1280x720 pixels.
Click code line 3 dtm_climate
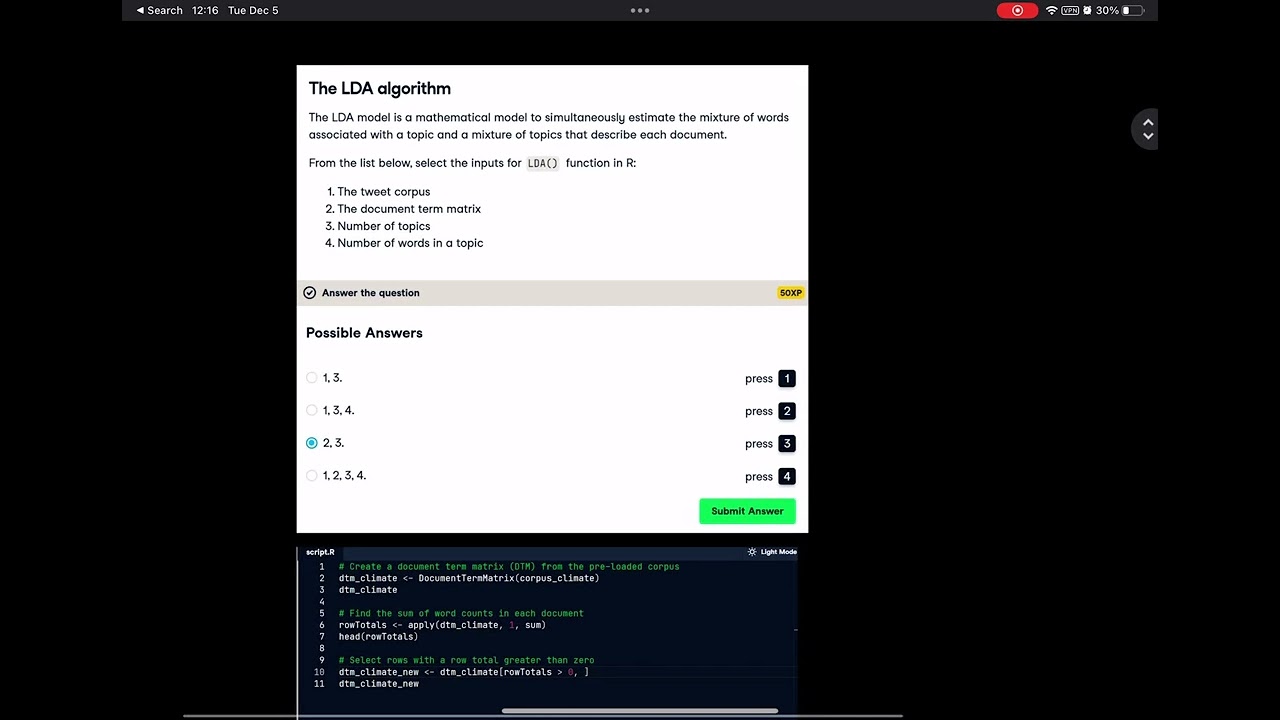click(367, 590)
